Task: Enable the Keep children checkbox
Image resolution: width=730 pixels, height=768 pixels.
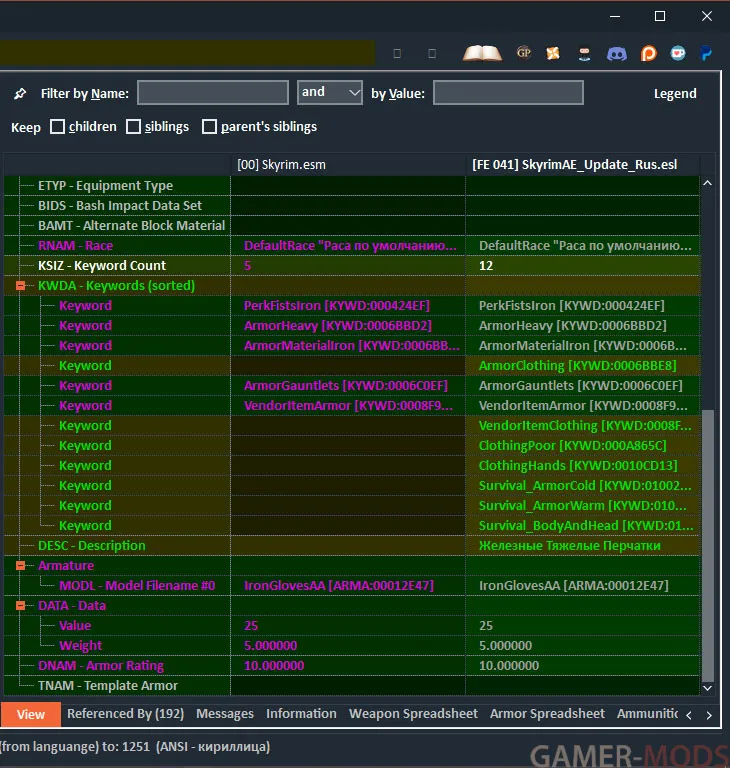Action: 58,127
